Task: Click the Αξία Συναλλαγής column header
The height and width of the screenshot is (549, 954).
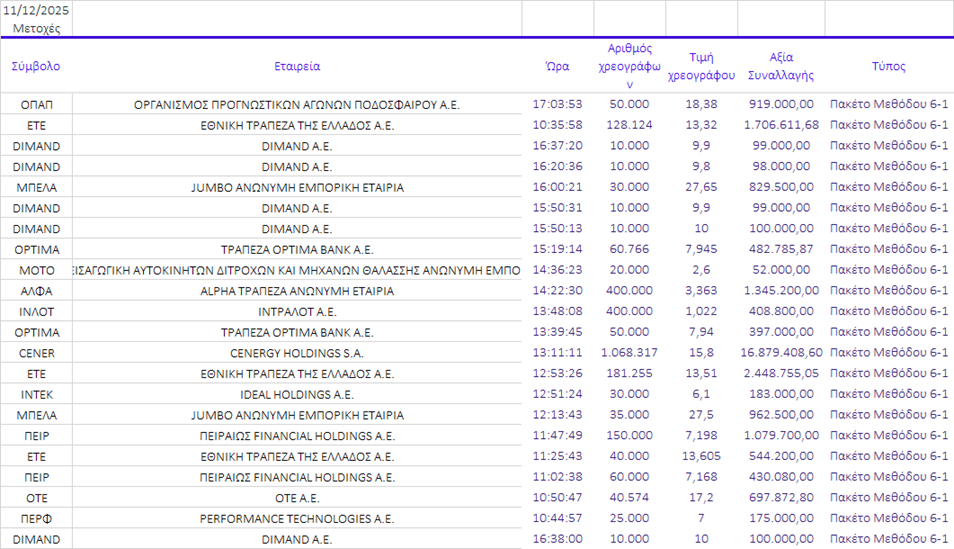Action: pyautogui.click(x=780, y=67)
